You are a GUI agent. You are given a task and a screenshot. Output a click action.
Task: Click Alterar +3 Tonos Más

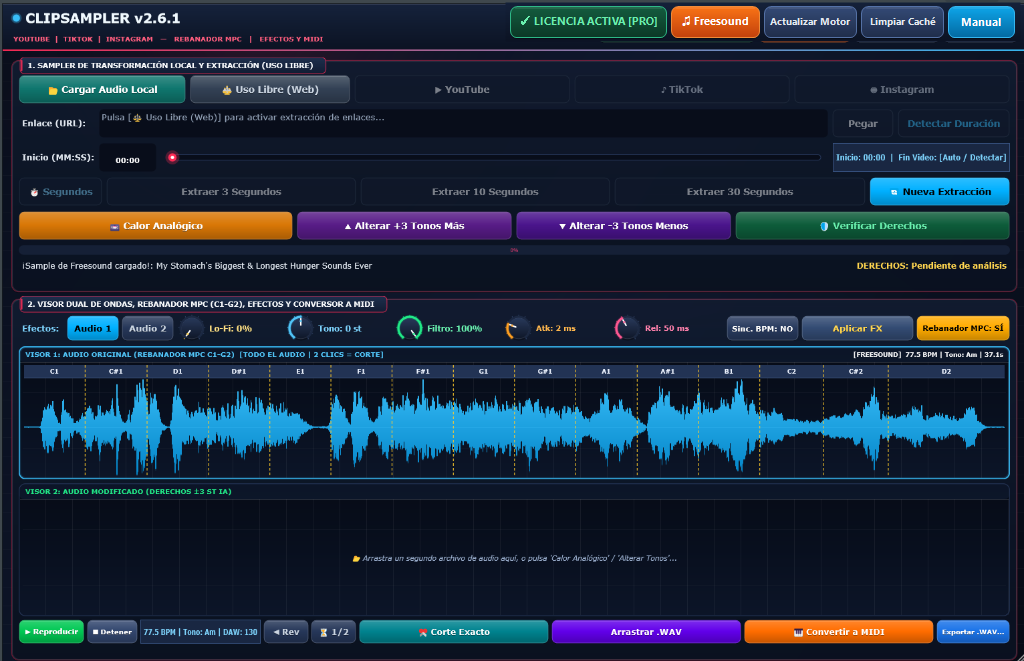[404, 225]
